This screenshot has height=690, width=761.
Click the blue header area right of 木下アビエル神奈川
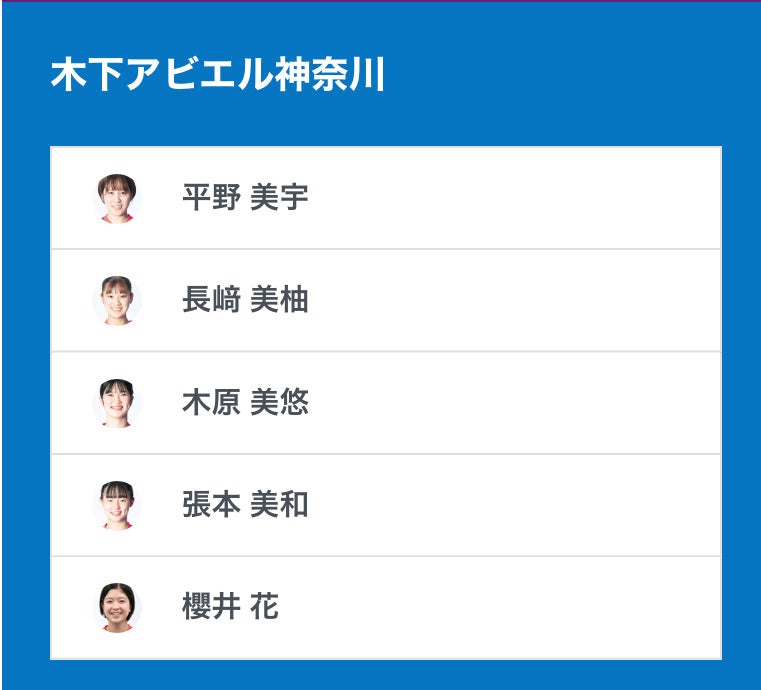pyautogui.click(x=570, y=75)
